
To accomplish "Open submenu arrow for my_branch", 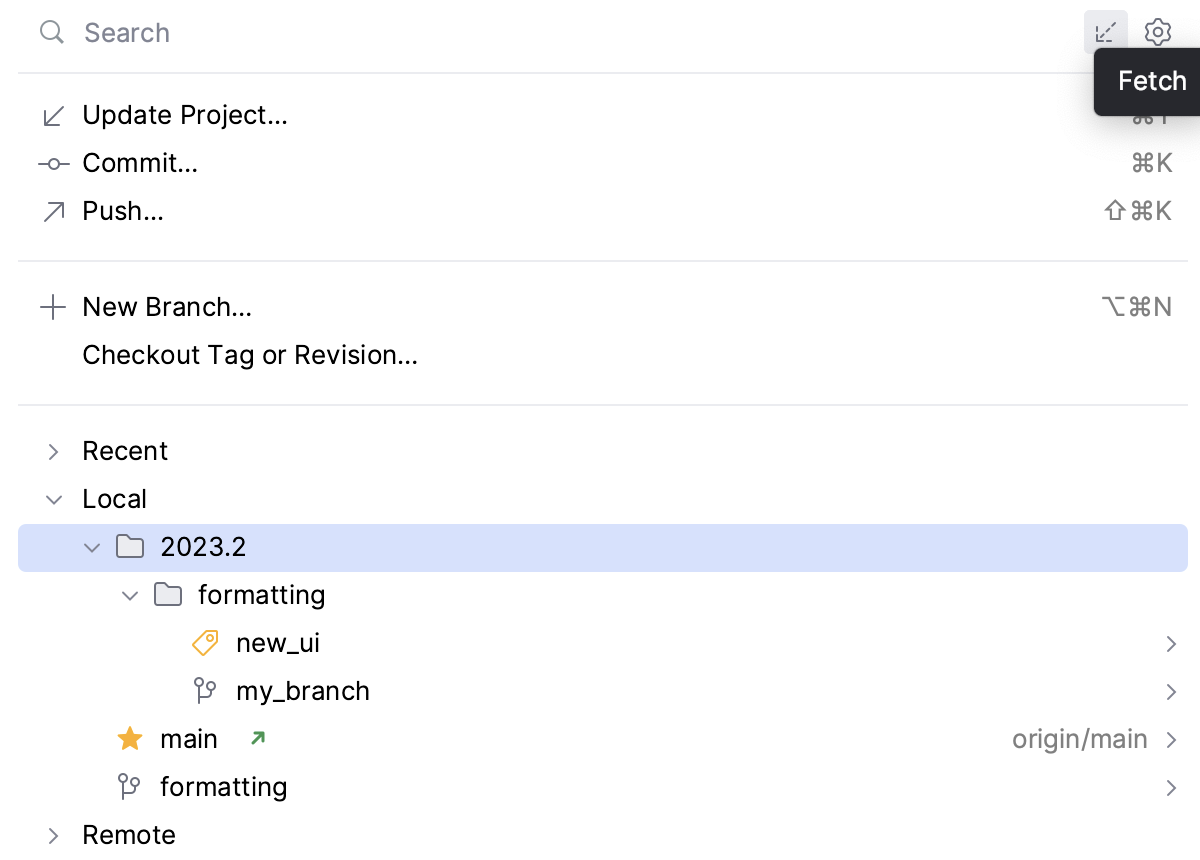I will 1170,691.
